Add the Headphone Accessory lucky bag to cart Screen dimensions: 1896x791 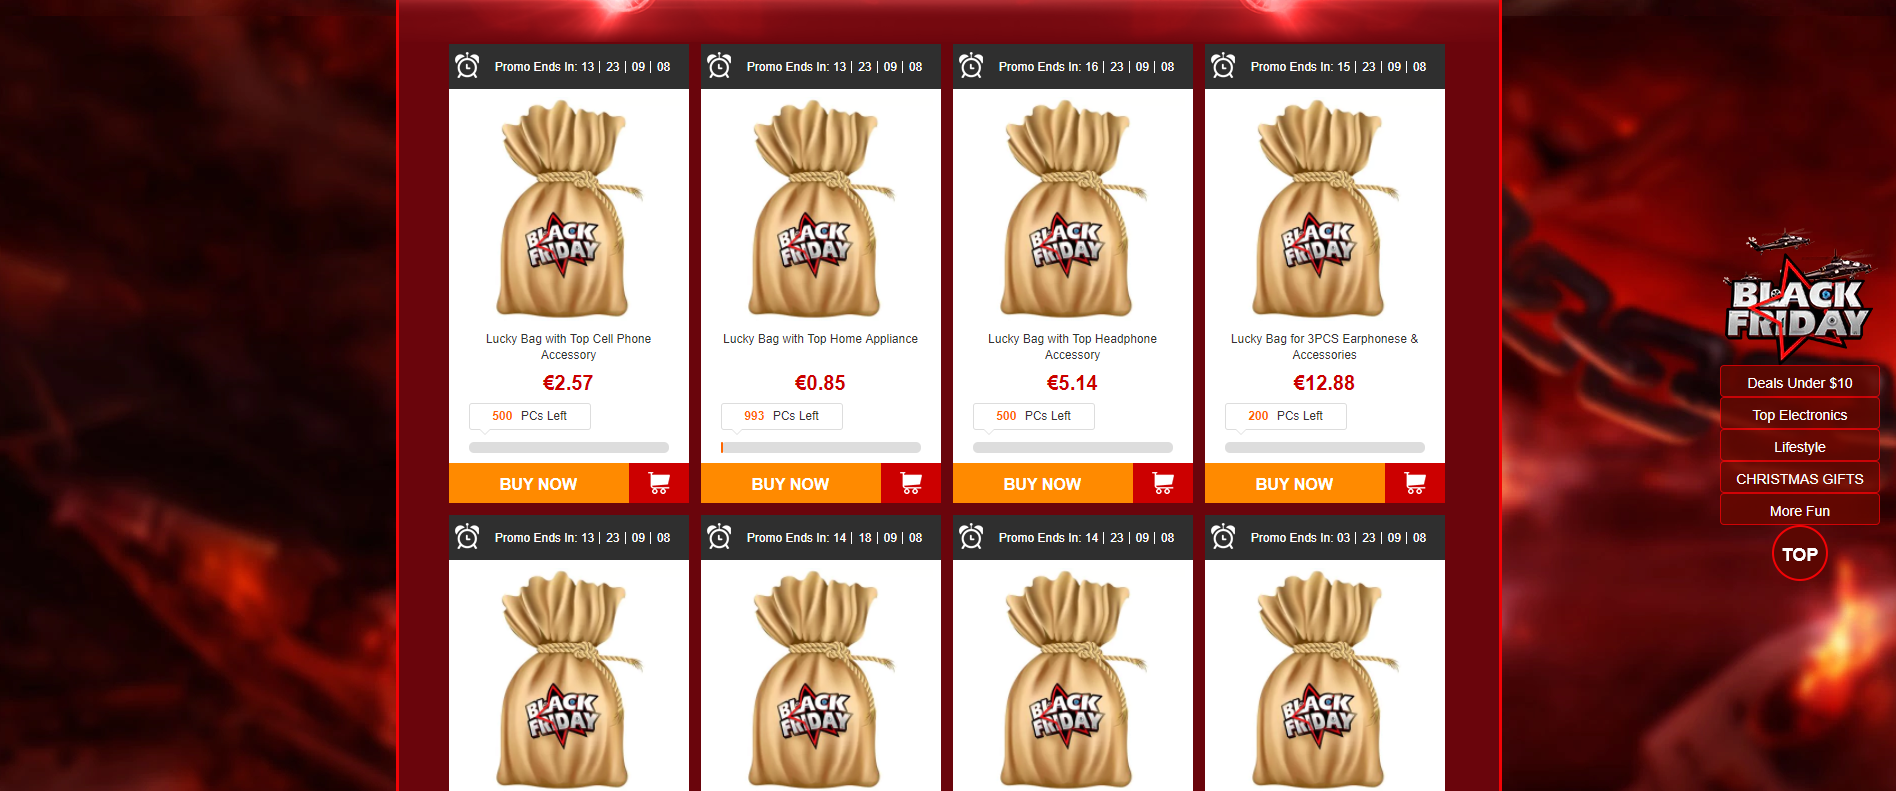[1163, 483]
